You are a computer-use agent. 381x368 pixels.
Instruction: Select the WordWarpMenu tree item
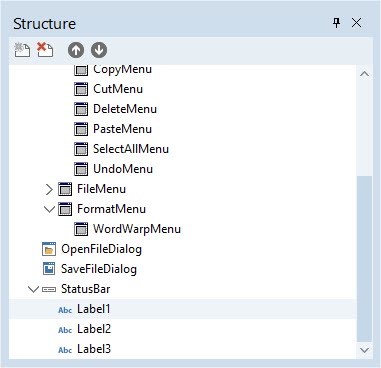tap(137, 229)
